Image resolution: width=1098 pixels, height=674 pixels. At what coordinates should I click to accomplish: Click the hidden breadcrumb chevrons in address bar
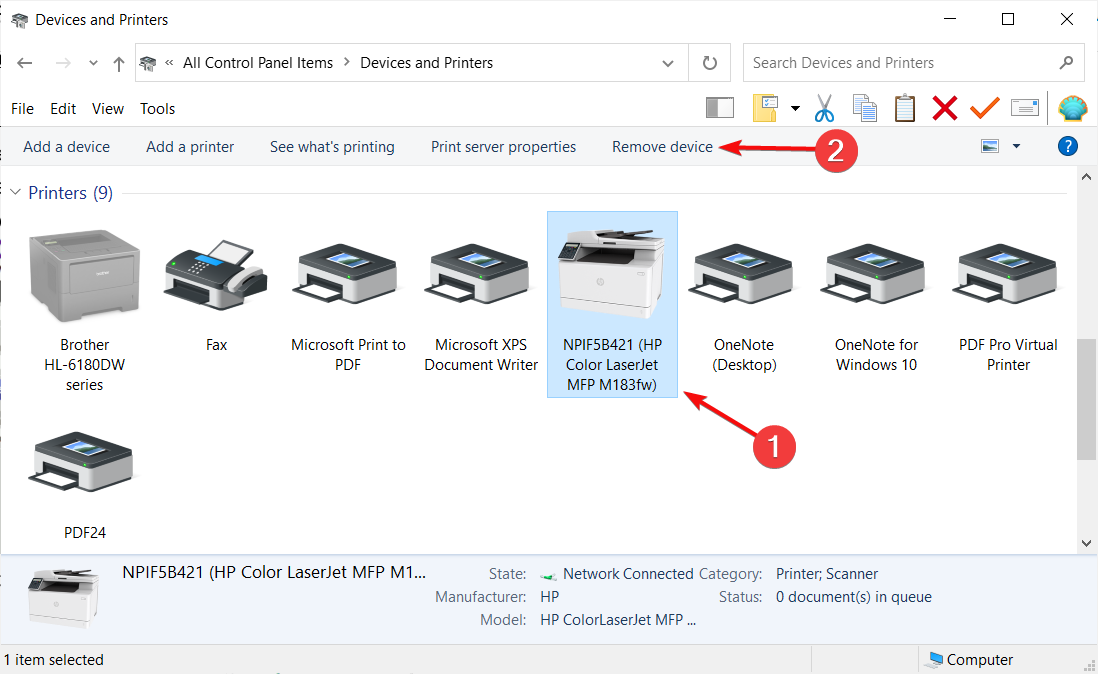coord(169,63)
